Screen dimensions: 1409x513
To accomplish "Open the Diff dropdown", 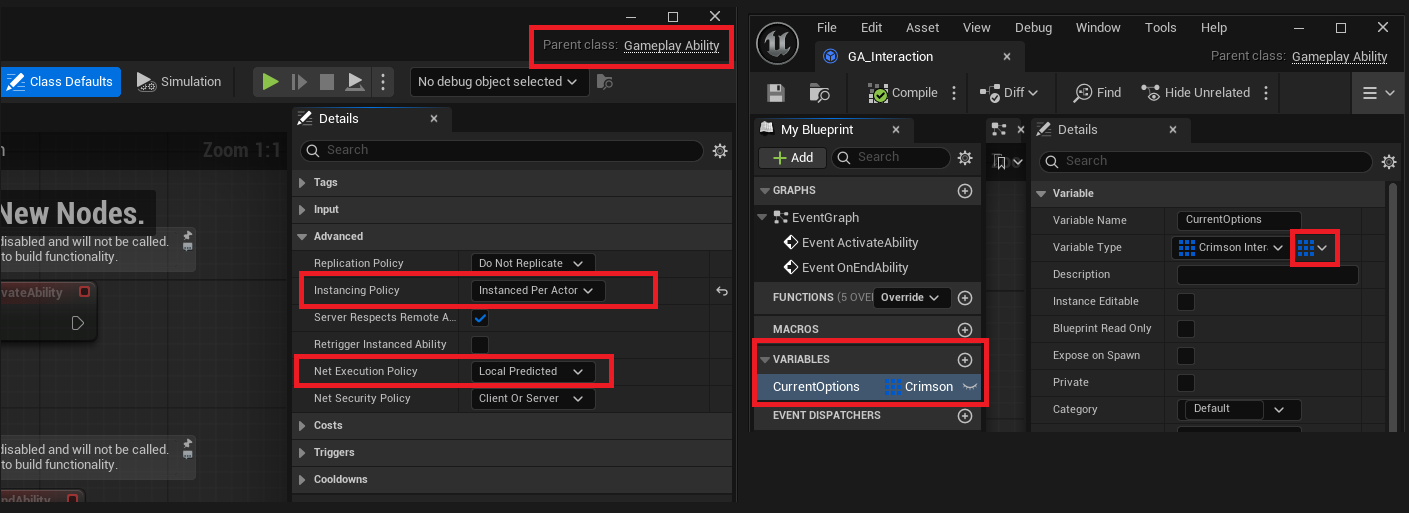I will pyautogui.click(x=1009, y=93).
